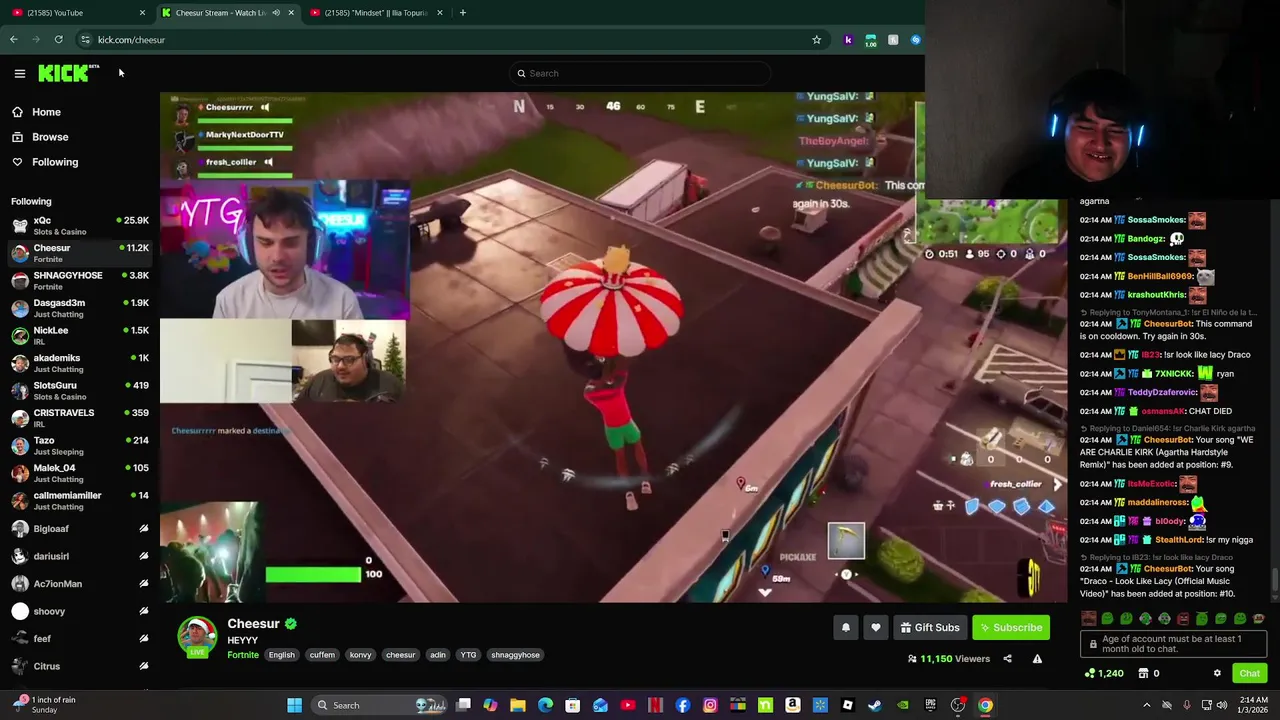Click the taskbar Search box
This screenshot has width=1280, height=720.
(x=380, y=705)
